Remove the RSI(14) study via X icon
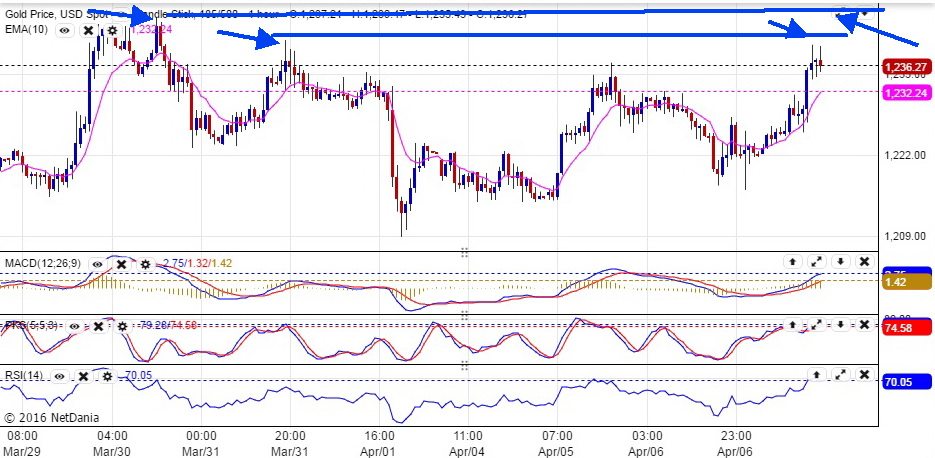Screen dimensions: 935x458 (x=83, y=376)
